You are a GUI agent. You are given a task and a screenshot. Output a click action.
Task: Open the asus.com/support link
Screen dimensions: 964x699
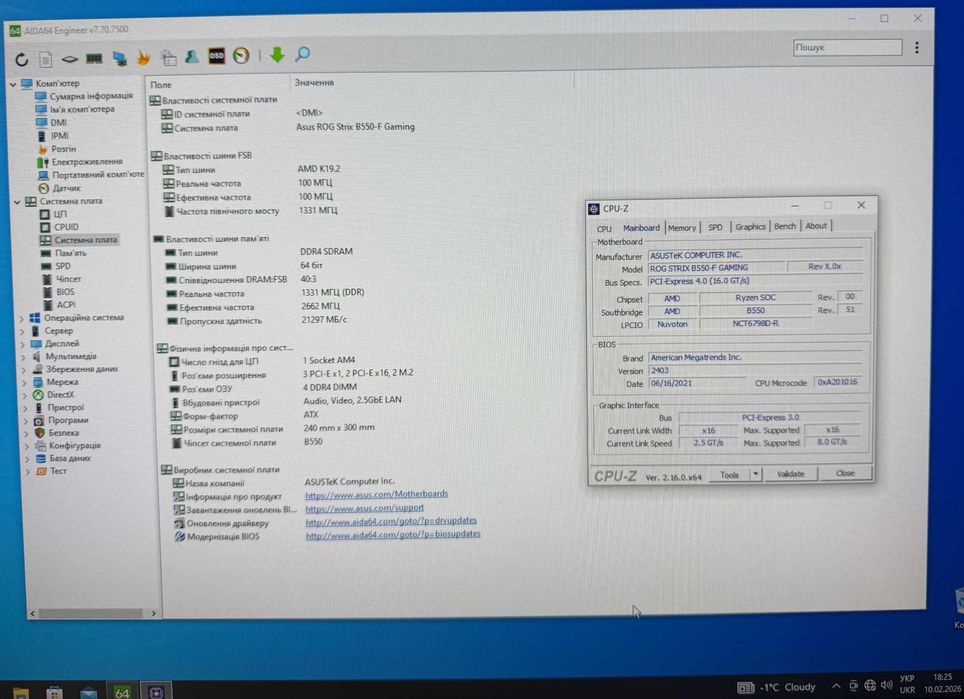(x=365, y=508)
